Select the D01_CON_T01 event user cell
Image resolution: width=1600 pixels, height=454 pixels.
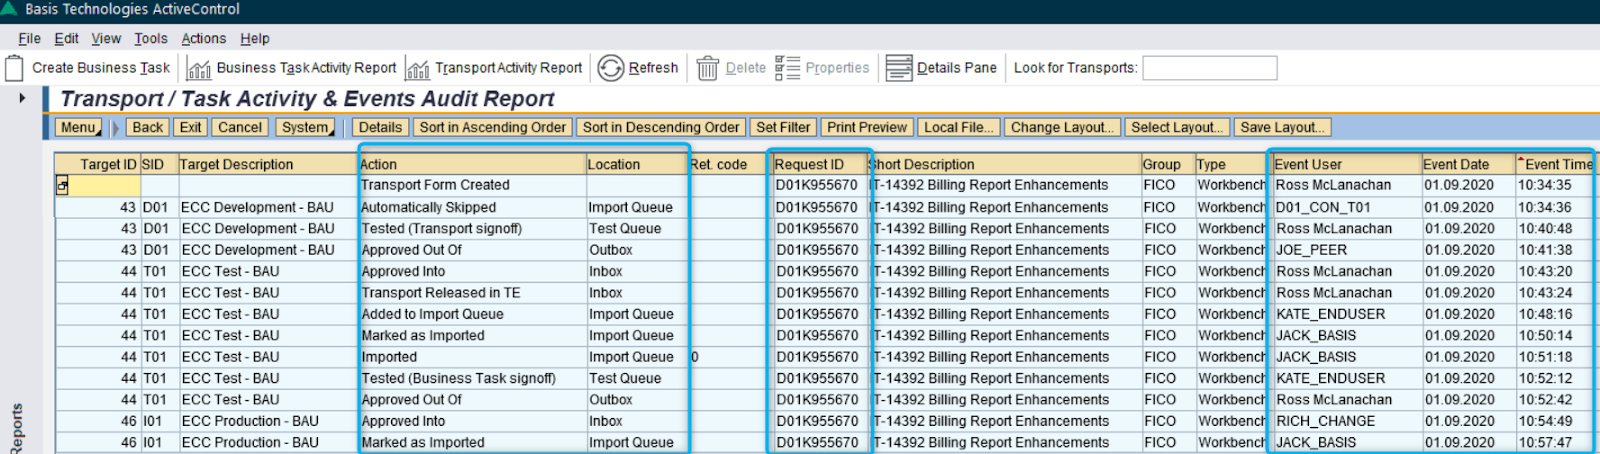tap(1347, 207)
